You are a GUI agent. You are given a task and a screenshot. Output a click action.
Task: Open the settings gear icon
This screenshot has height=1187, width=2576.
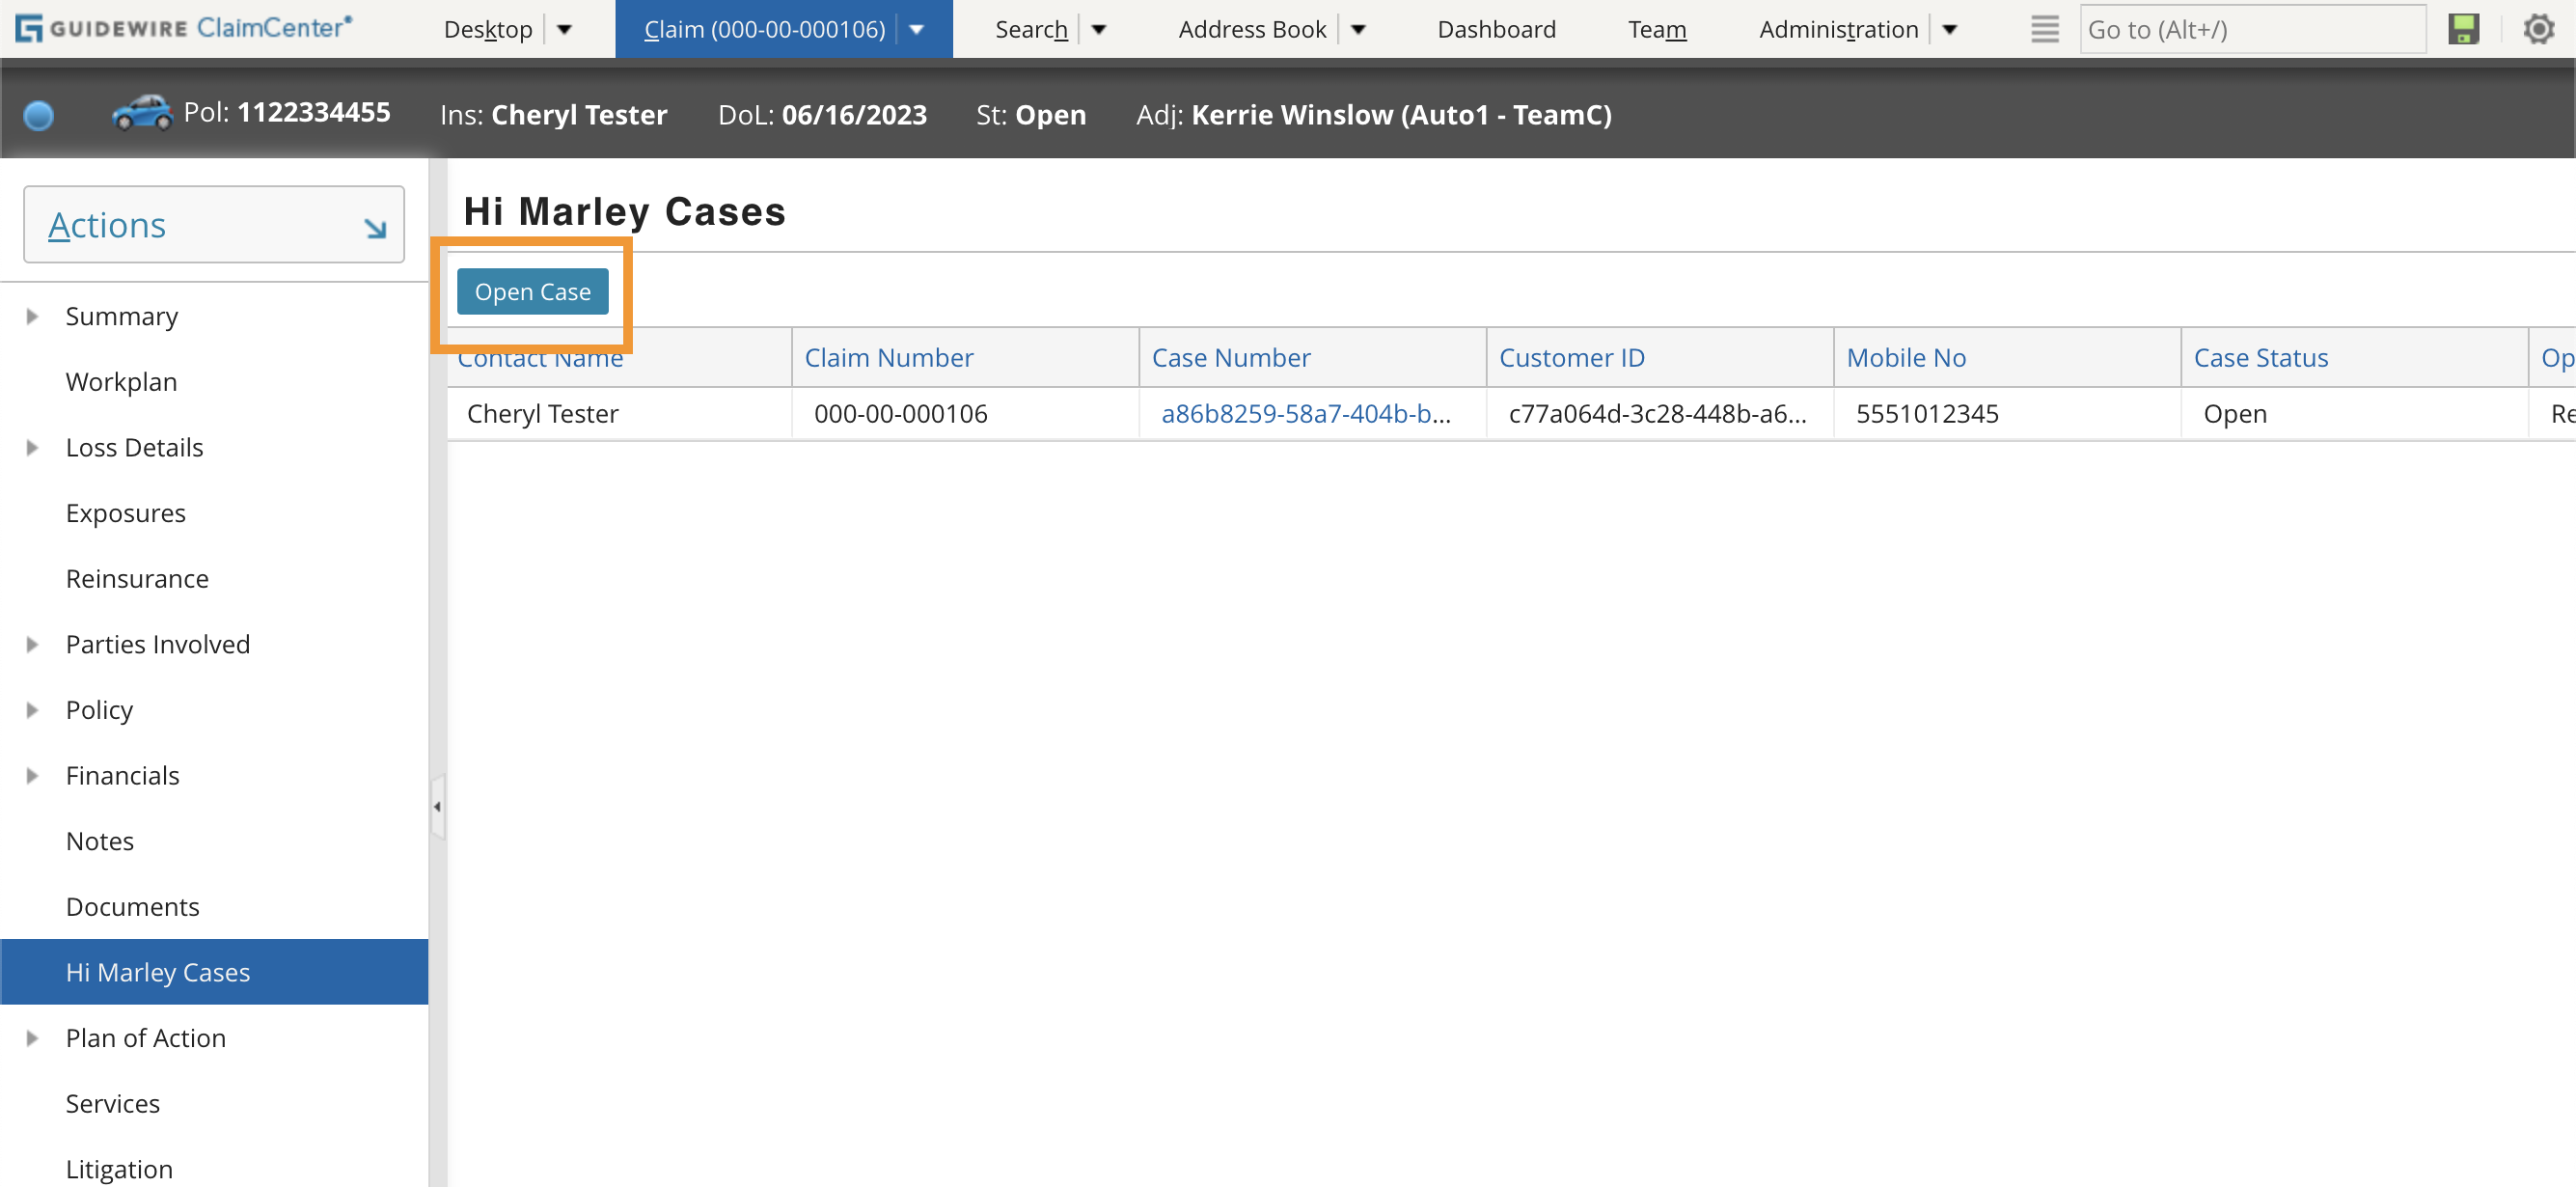point(2539,29)
